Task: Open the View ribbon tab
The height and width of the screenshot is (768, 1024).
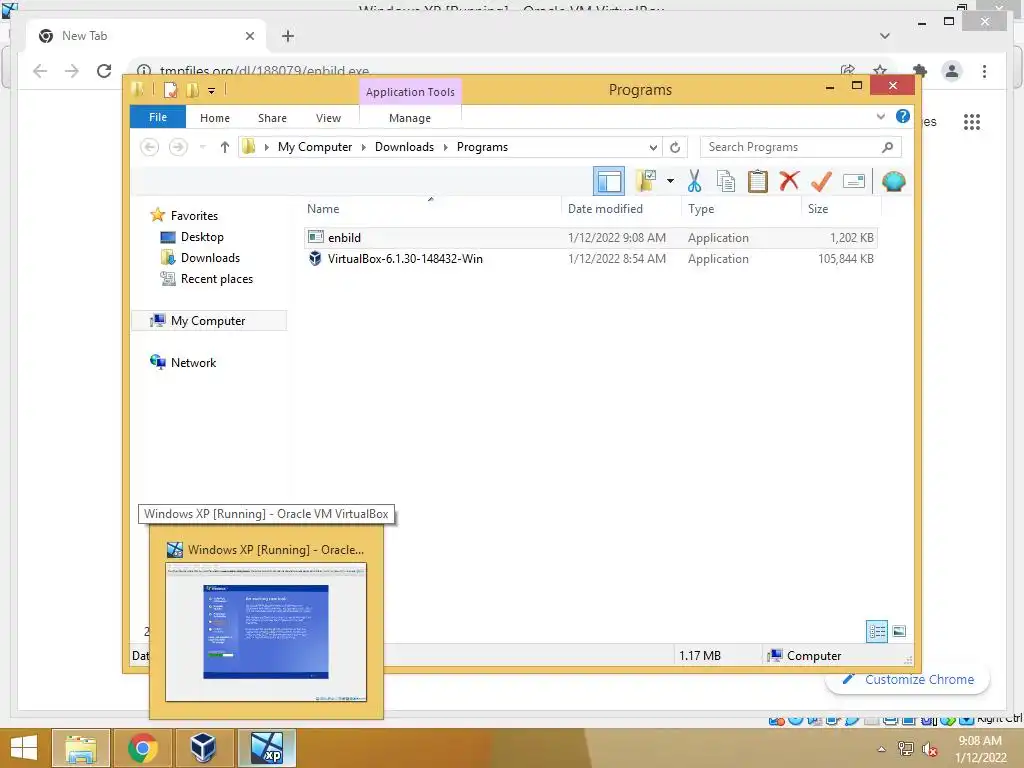Action: coord(328,118)
